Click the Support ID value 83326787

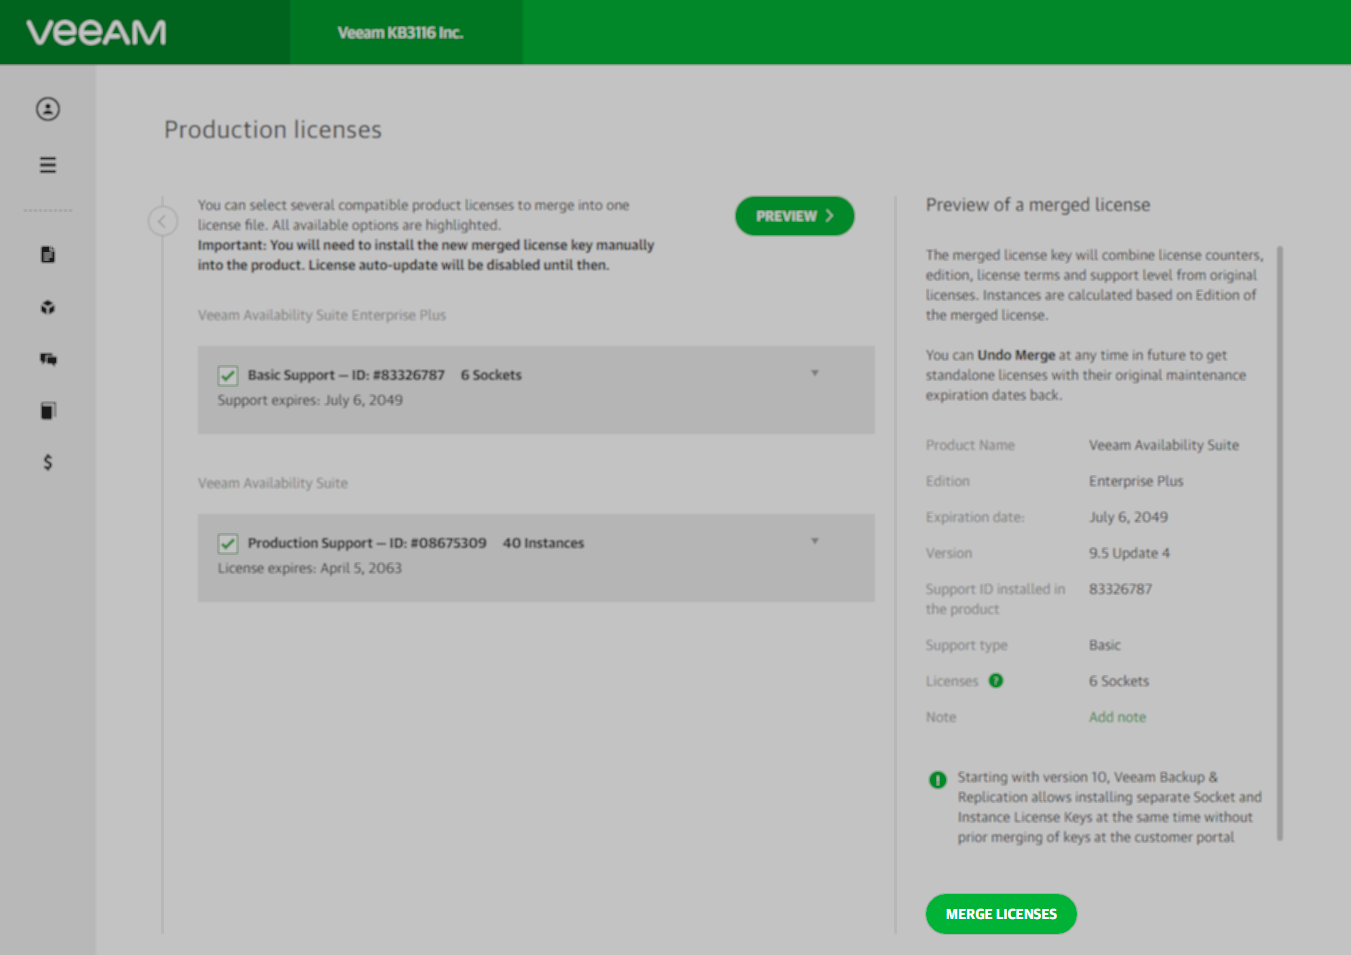[1121, 589]
